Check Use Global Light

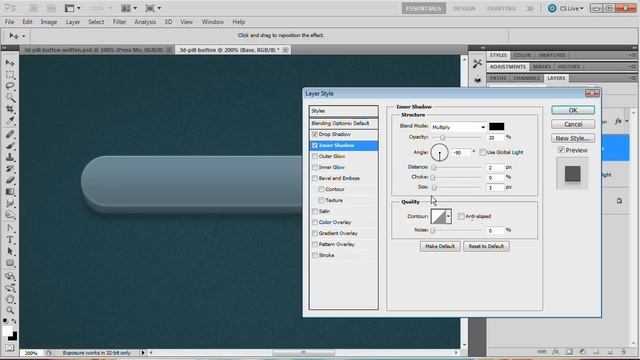(482, 152)
